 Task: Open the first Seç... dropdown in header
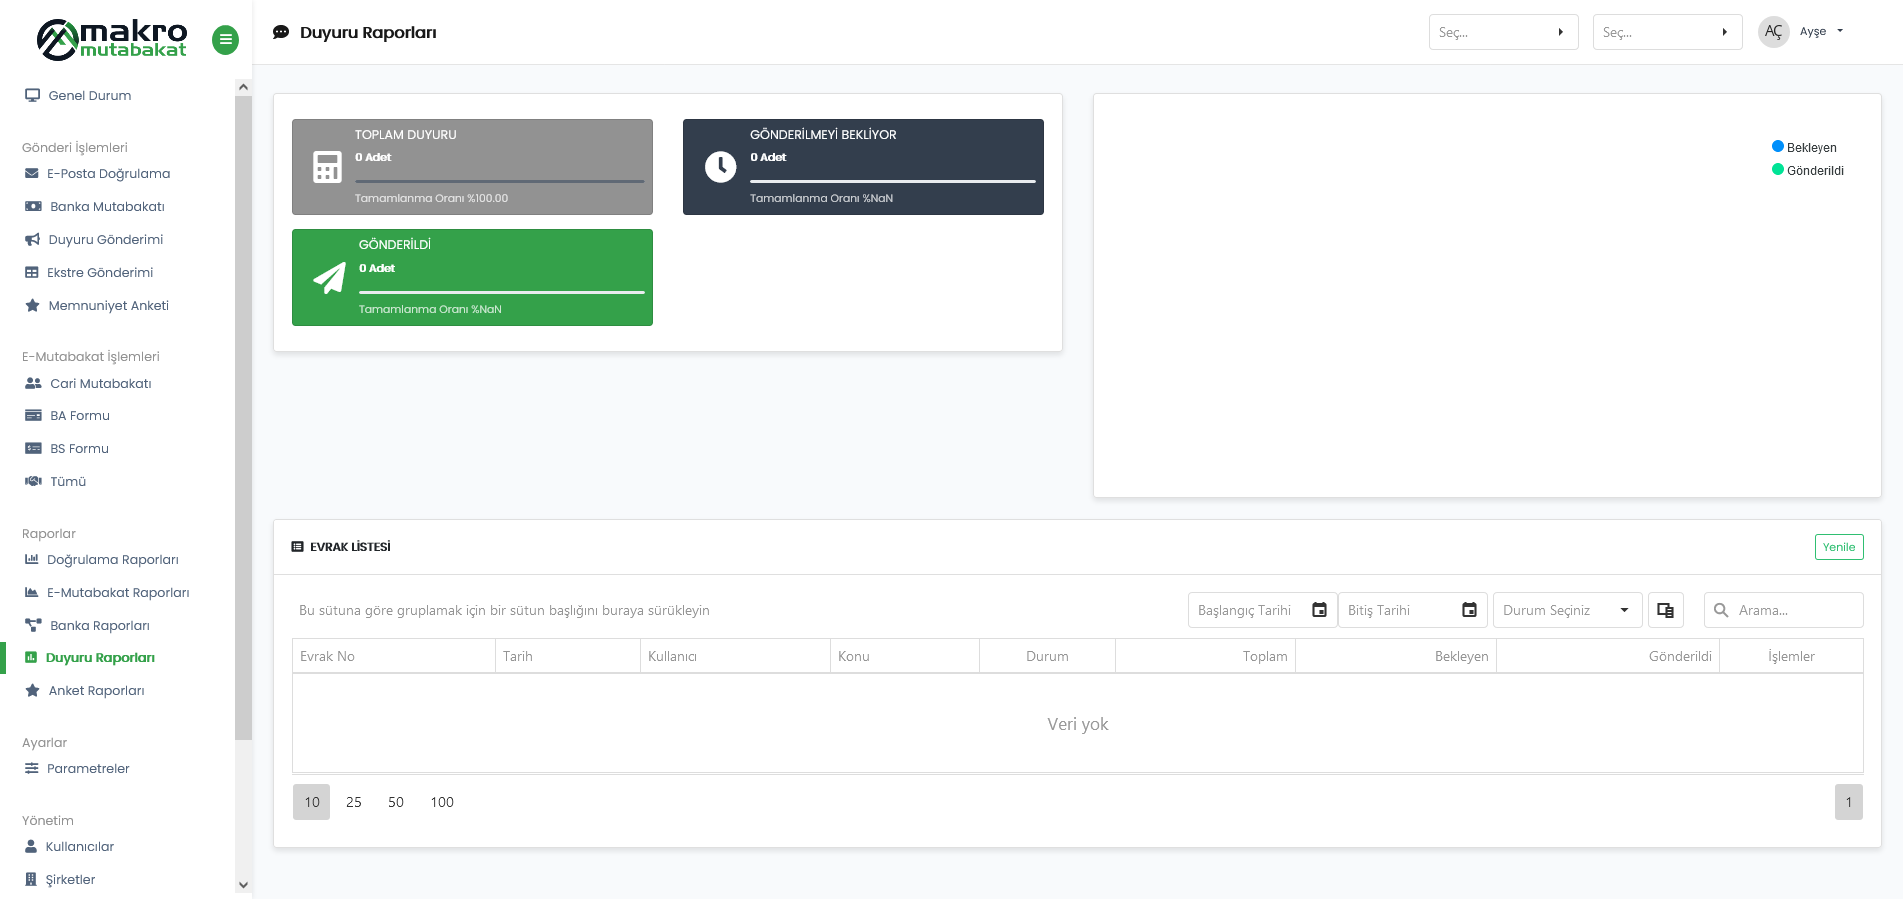1503,32
